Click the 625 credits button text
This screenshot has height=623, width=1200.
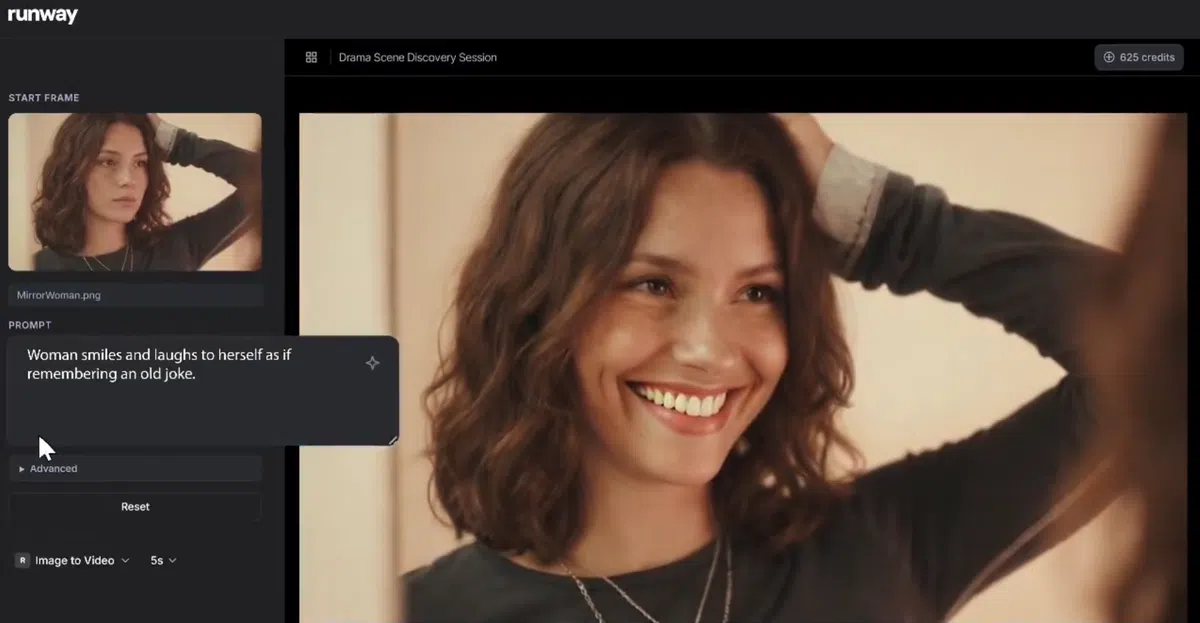click(1147, 57)
